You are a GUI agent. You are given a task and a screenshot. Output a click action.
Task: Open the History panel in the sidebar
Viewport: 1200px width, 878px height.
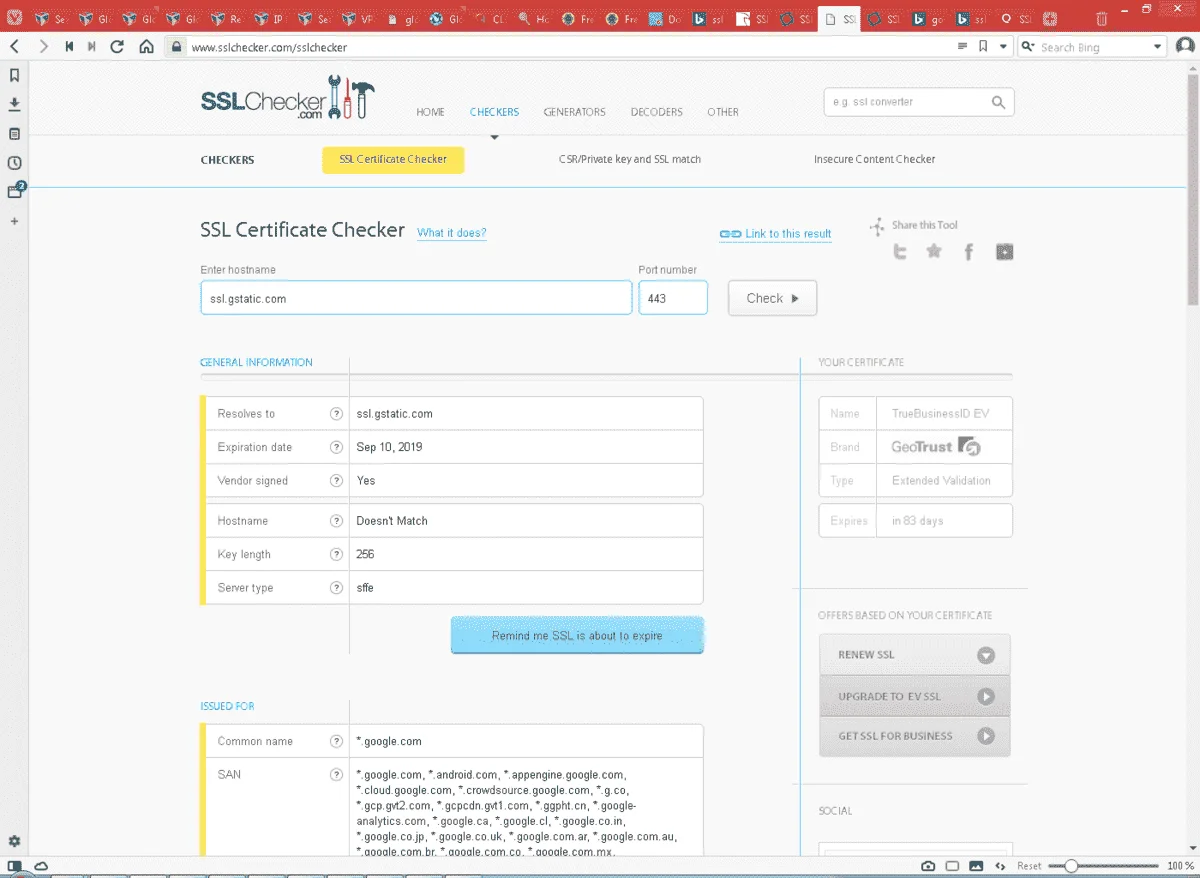point(14,163)
